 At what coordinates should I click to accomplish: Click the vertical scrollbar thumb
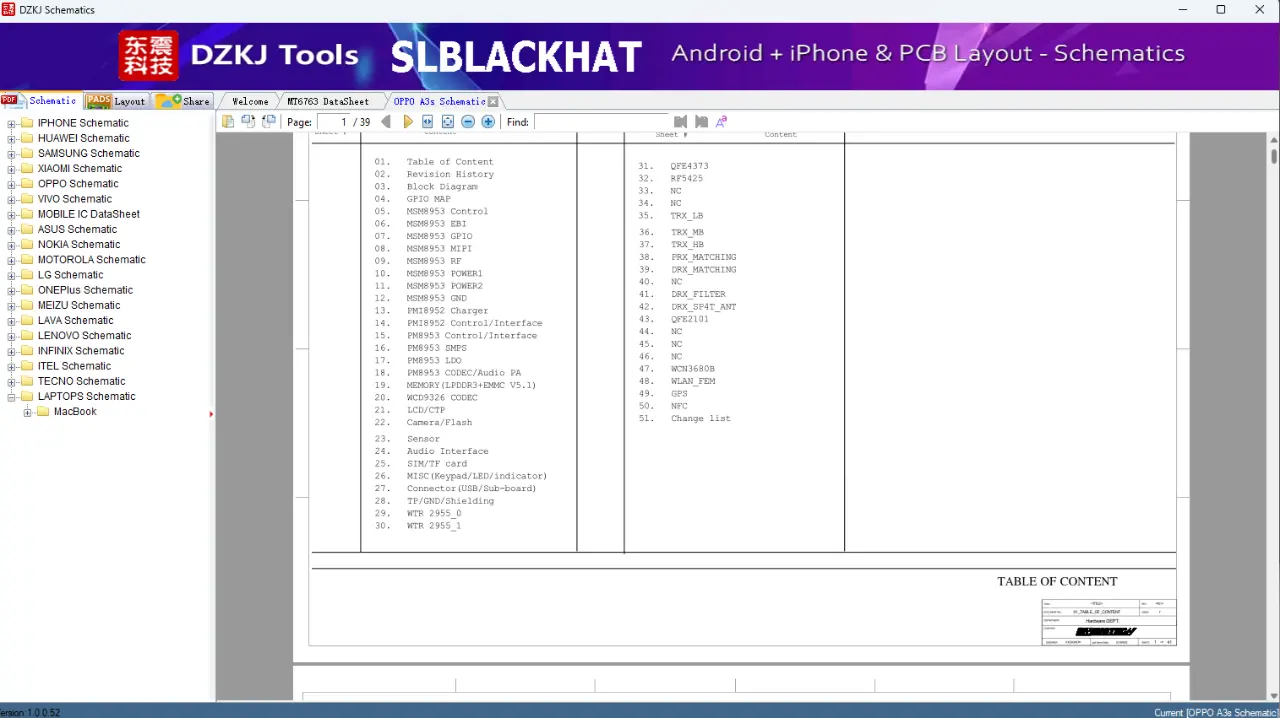(1274, 156)
